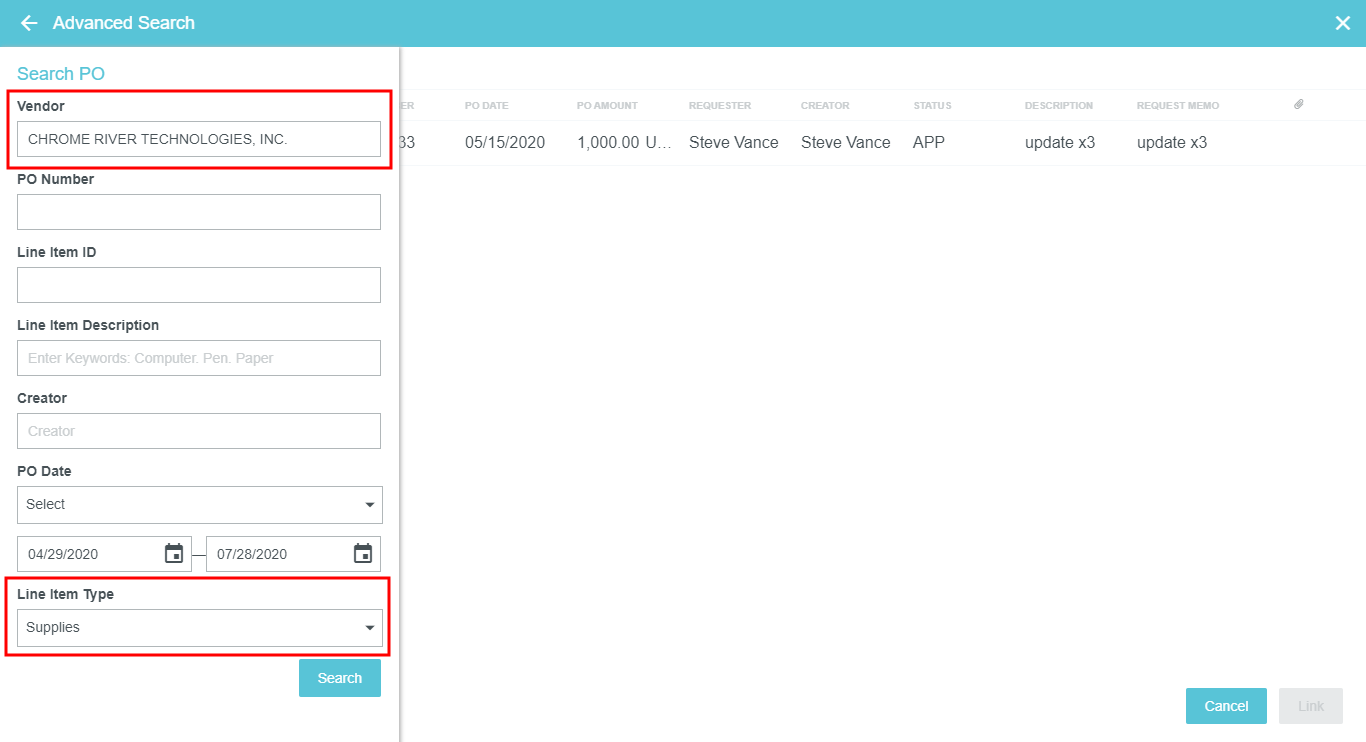Close the Advanced Search dialog with X
Viewport: 1366px width, 742px height.
1342,23
